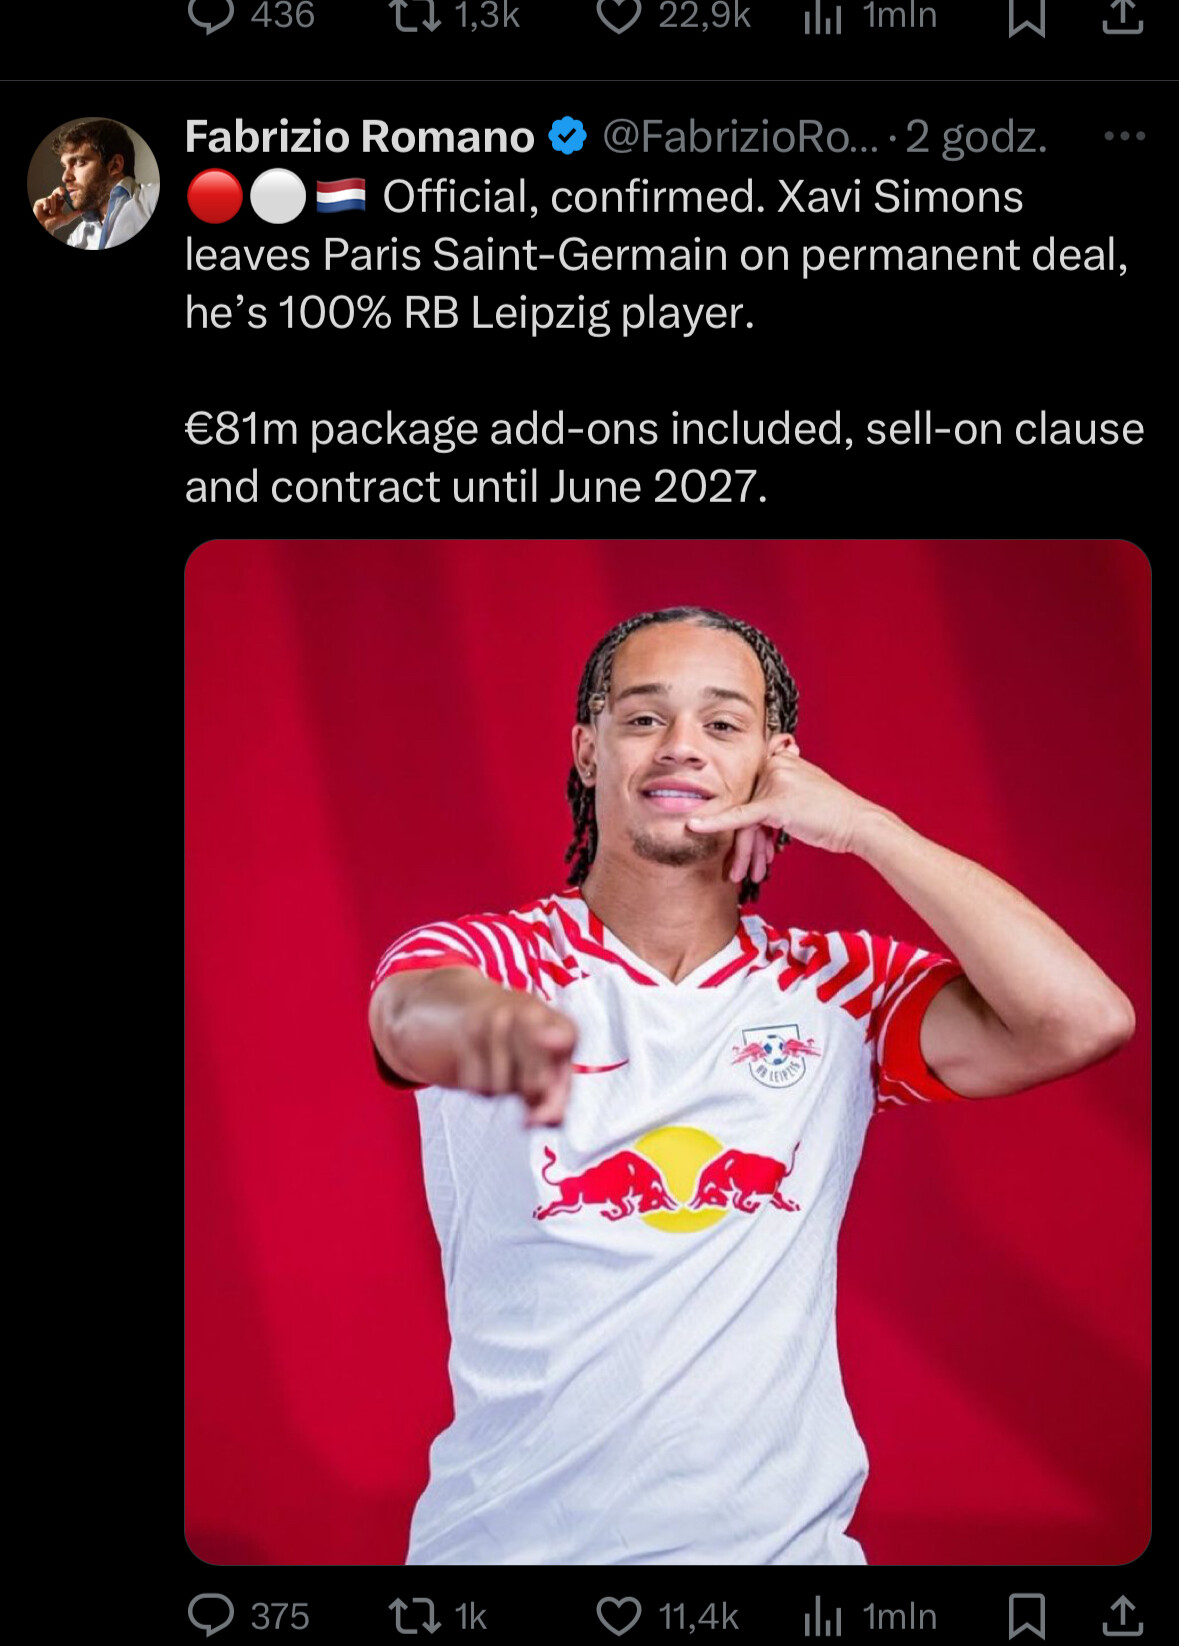Open the @FabrizioRo... handle
The height and width of the screenshot is (1646, 1179).
740,136
